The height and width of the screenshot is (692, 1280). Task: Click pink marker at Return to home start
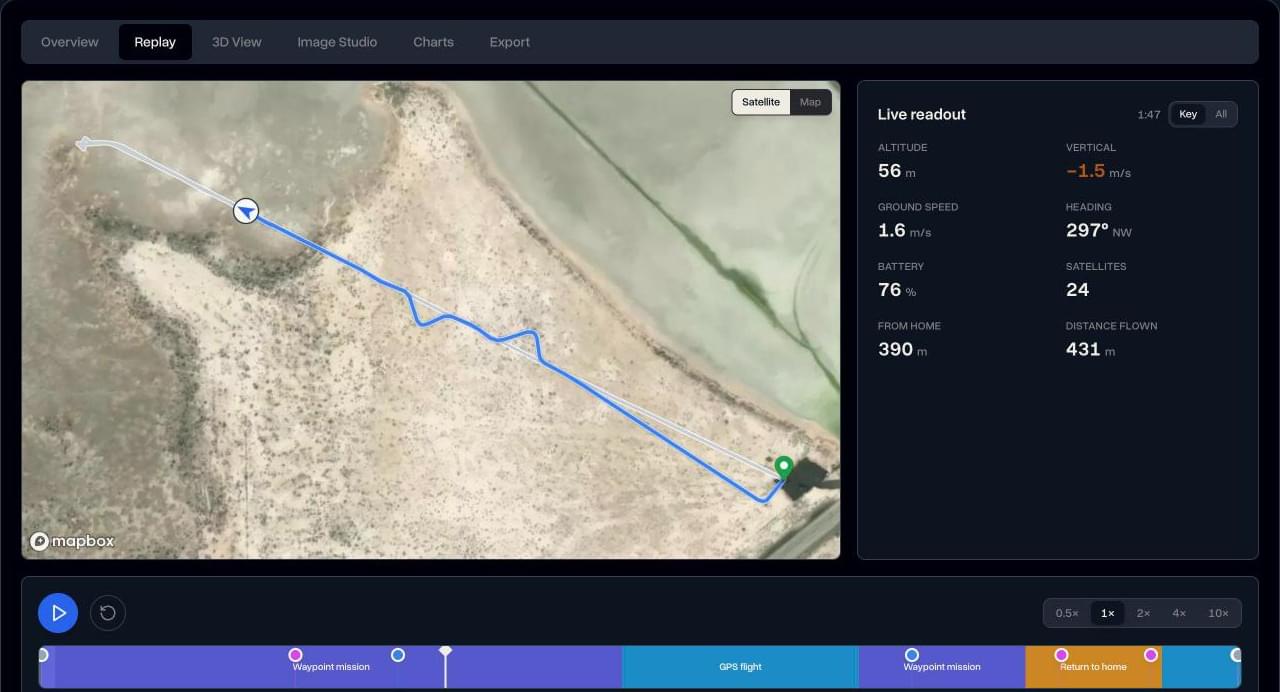(x=1061, y=655)
